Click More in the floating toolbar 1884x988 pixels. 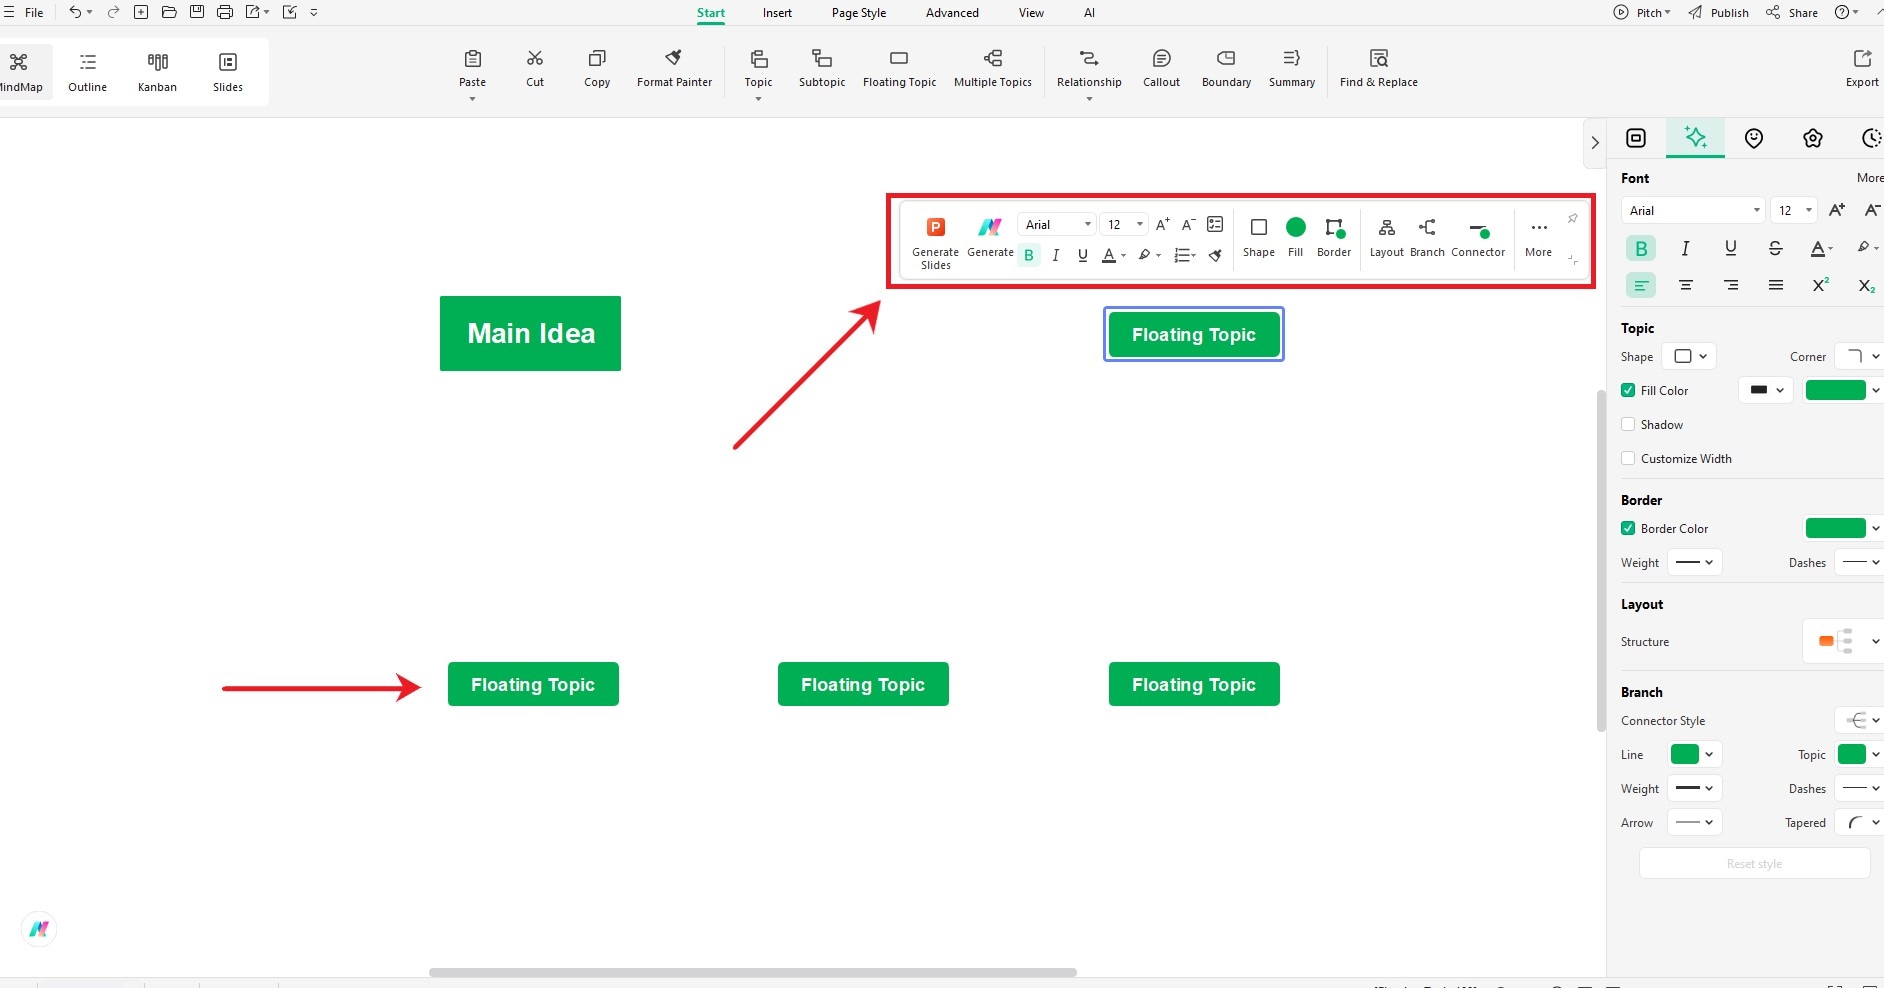(x=1538, y=238)
